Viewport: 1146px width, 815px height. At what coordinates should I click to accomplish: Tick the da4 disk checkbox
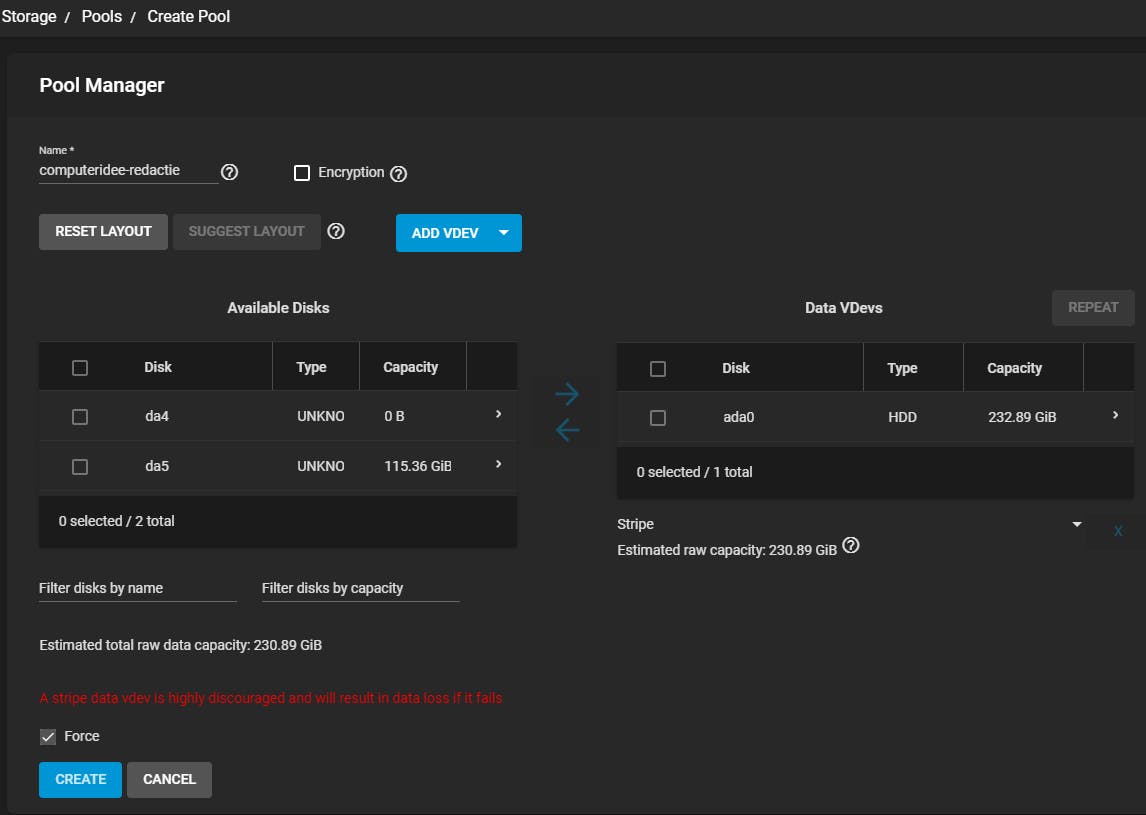80,417
